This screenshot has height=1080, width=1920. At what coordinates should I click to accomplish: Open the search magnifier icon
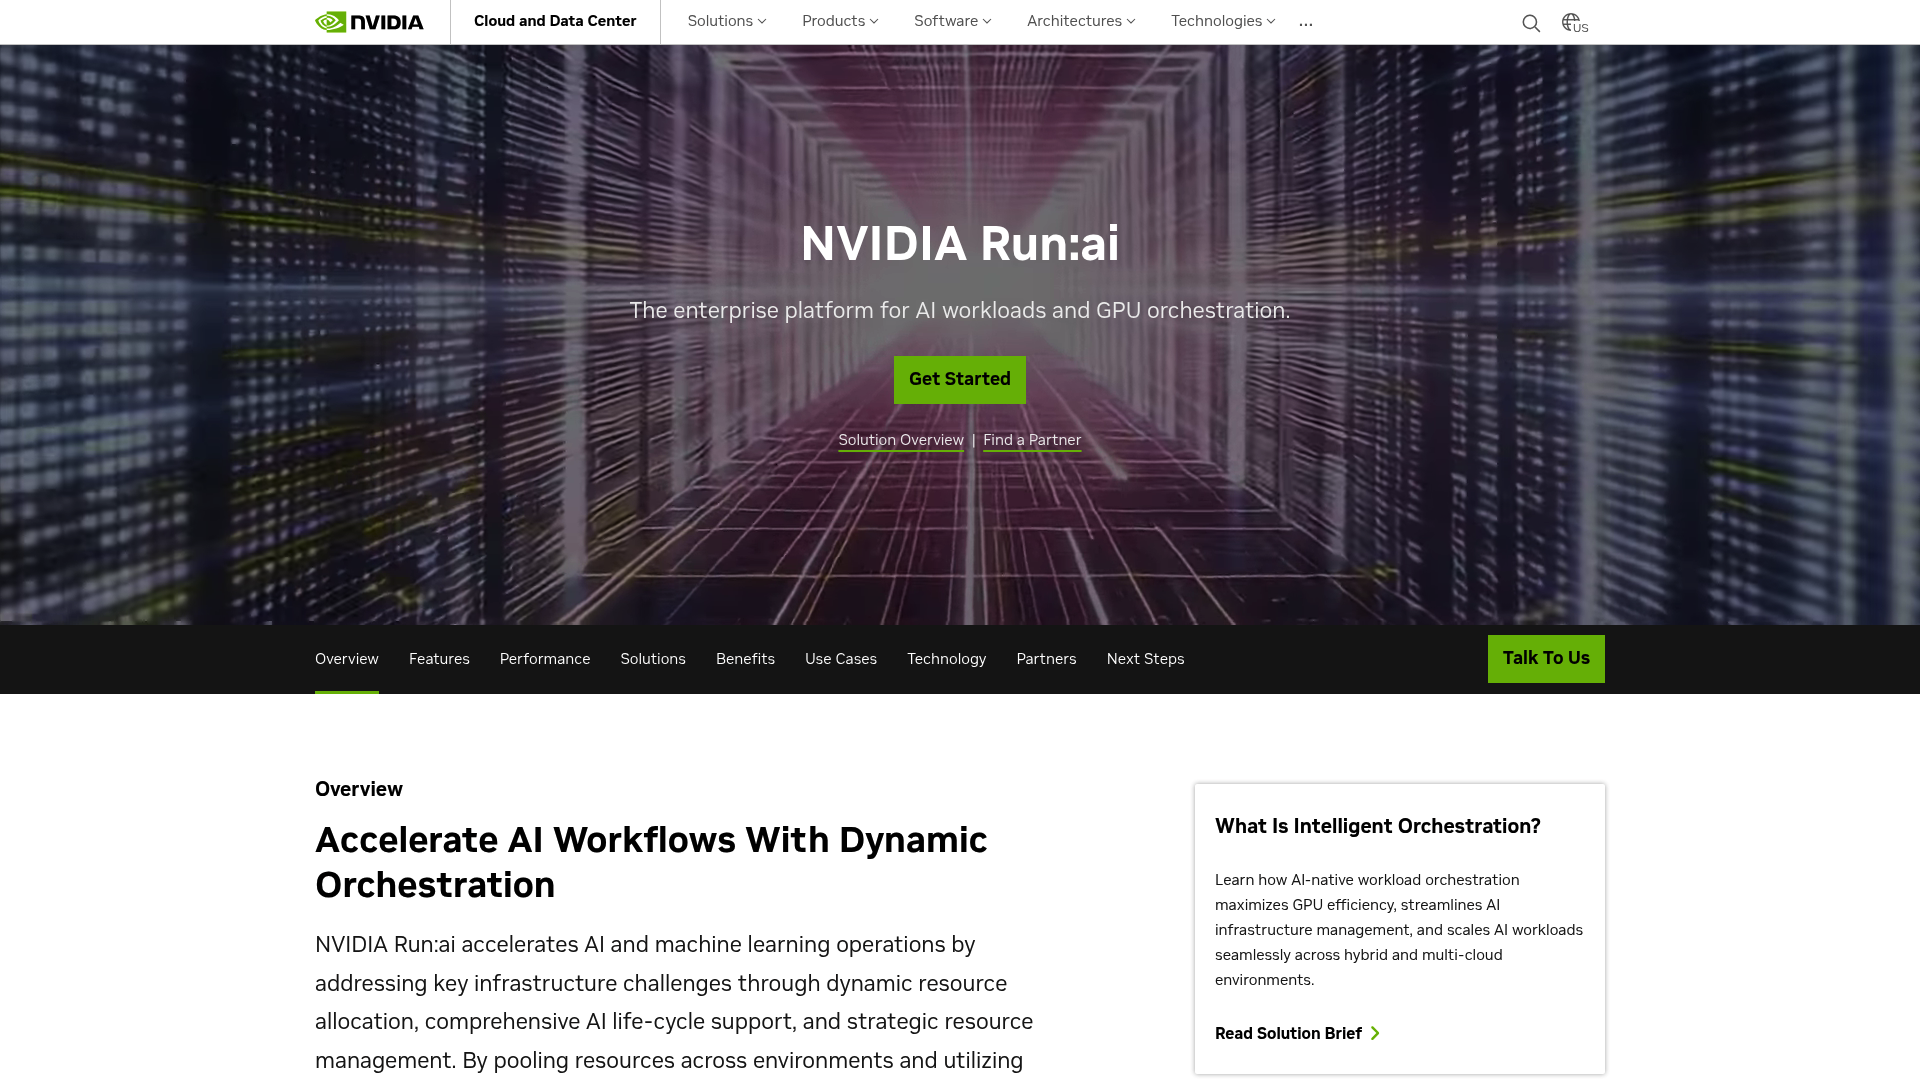[x=1531, y=23]
